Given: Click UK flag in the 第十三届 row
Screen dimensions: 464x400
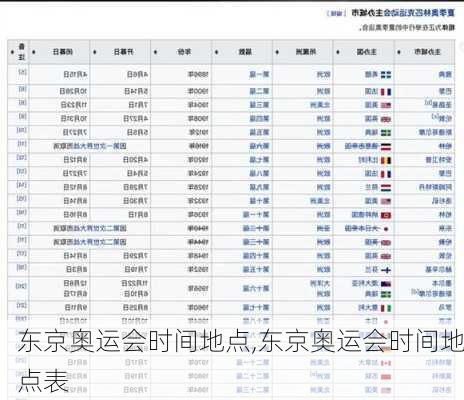Looking at the screenshot, I should click(x=386, y=243).
